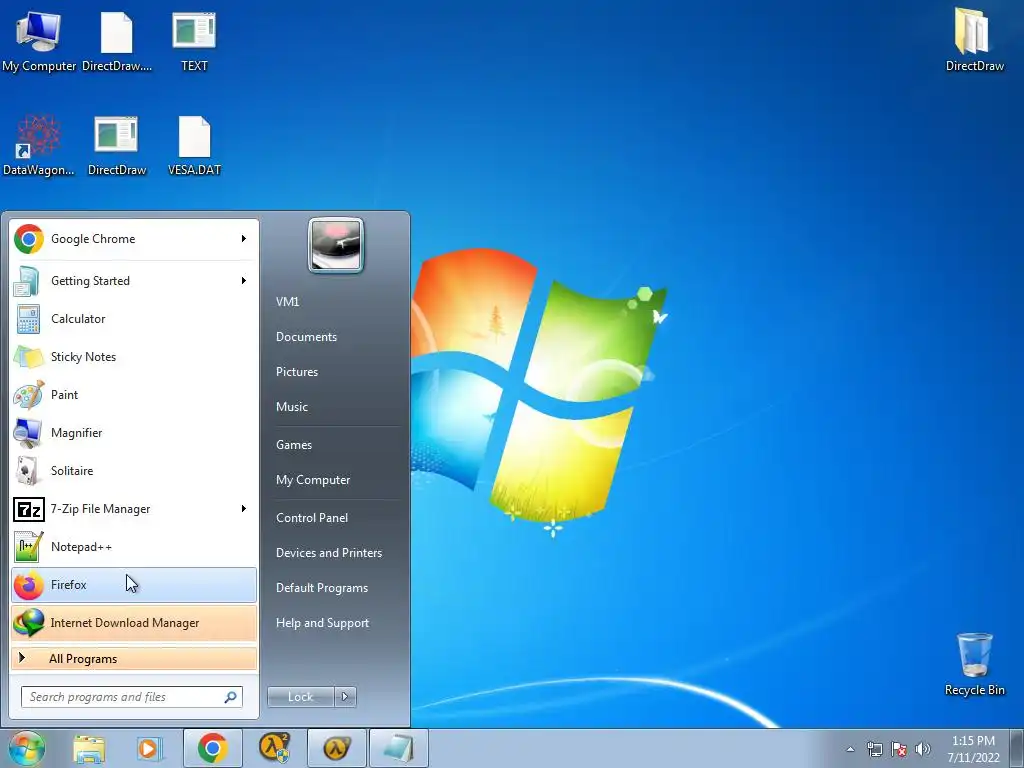Screen dimensions: 1024x768
Task: Open Sticky Notes from Start menu
Action: [134, 357]
